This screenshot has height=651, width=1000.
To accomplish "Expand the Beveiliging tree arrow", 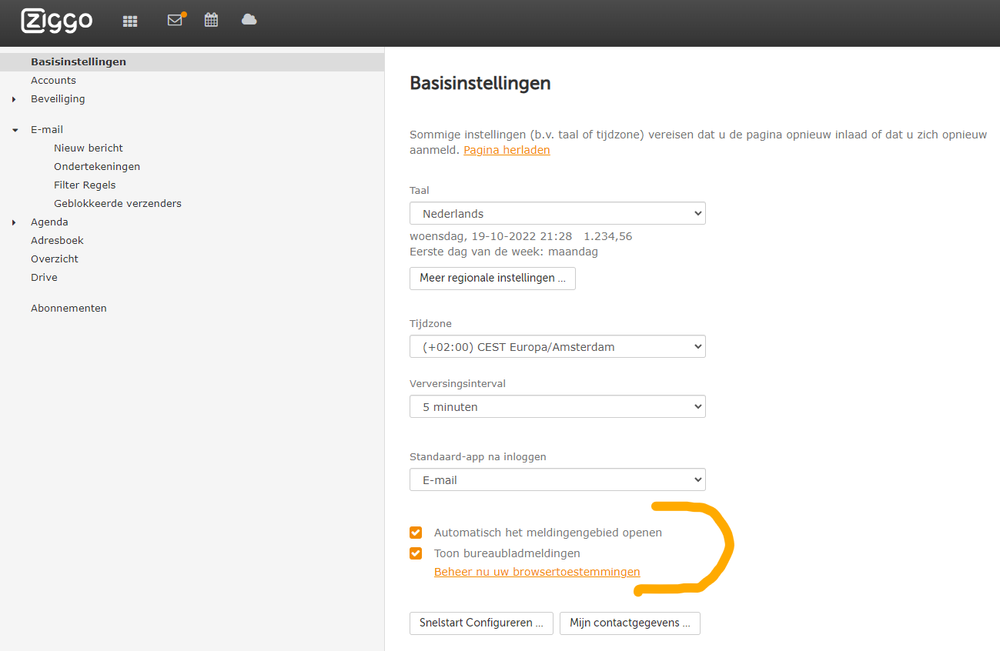I will pos(14,99).
